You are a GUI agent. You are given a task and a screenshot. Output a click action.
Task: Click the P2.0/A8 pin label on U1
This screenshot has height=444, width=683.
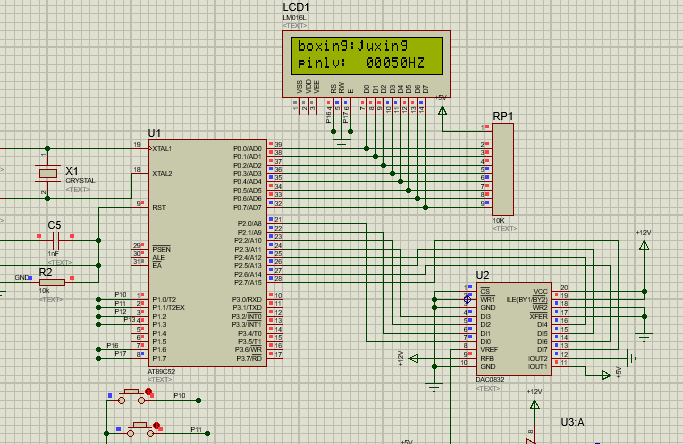coord(250,224)
